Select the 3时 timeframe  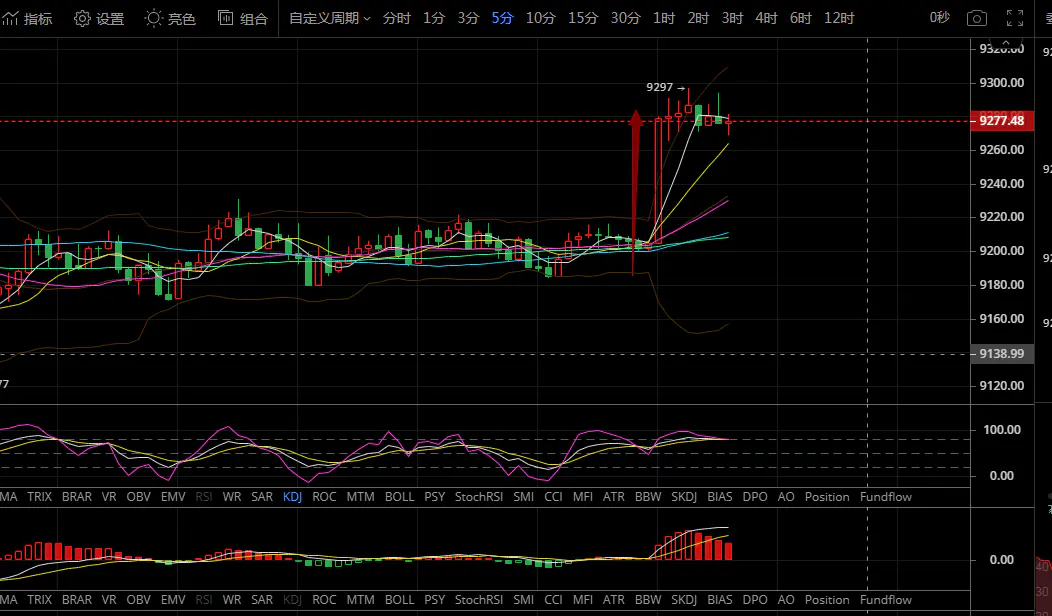pyautogui.click(x=732, y=19)
